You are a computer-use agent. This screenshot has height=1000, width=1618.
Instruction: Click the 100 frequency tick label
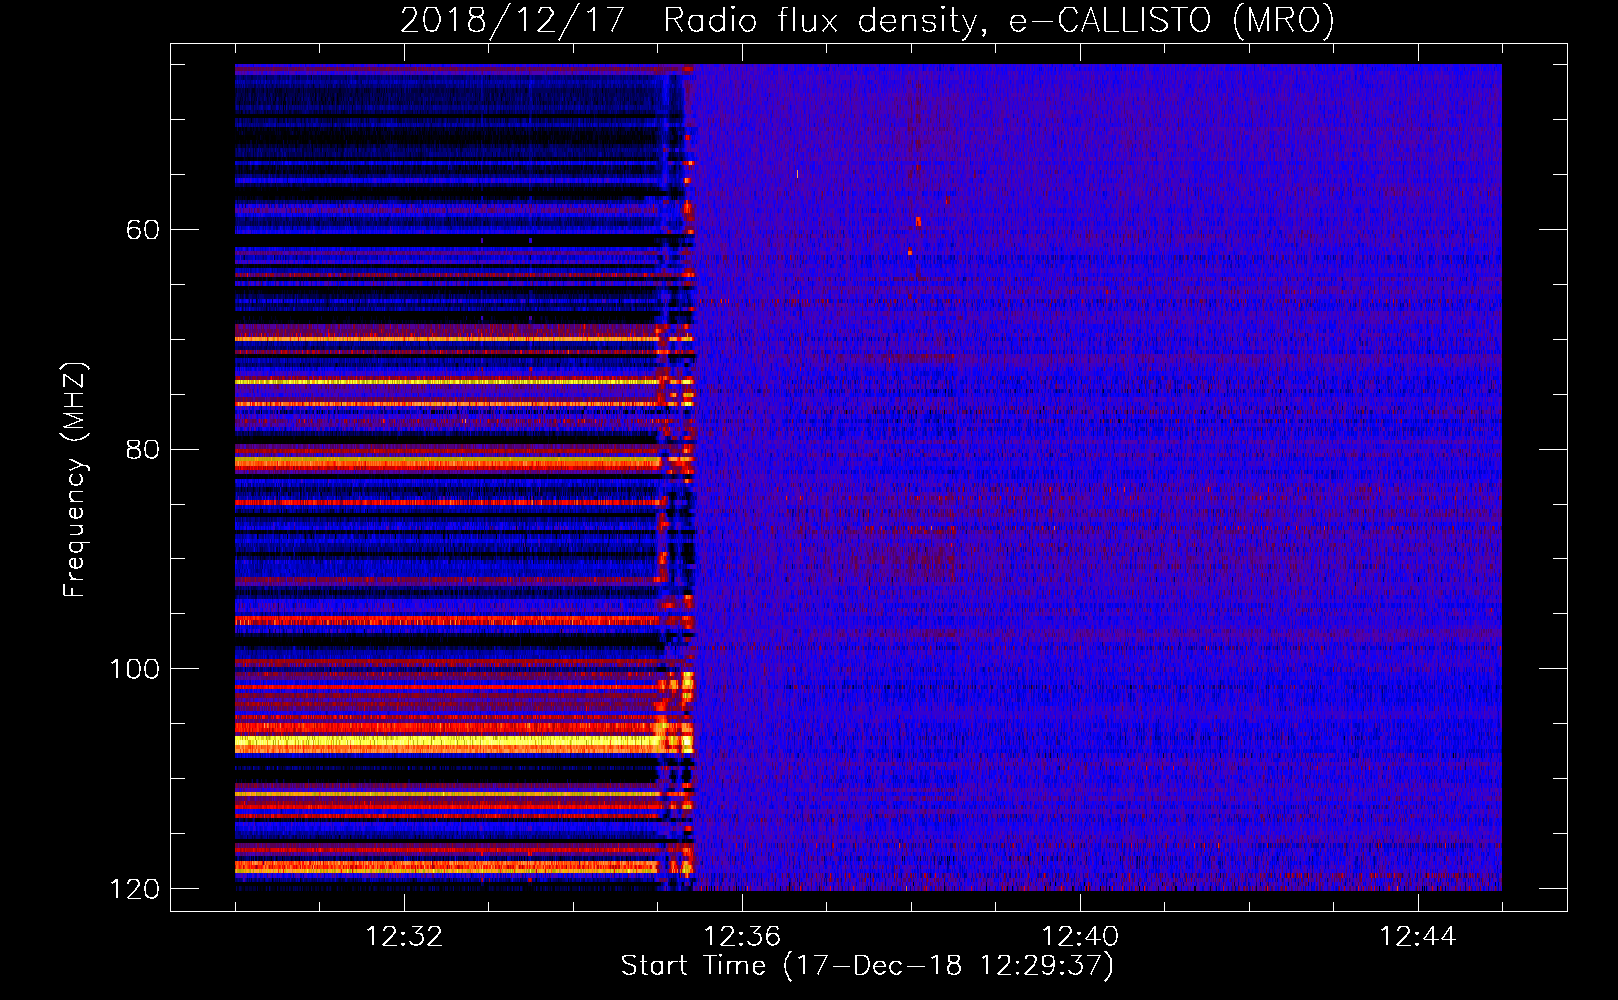[134, 669]
